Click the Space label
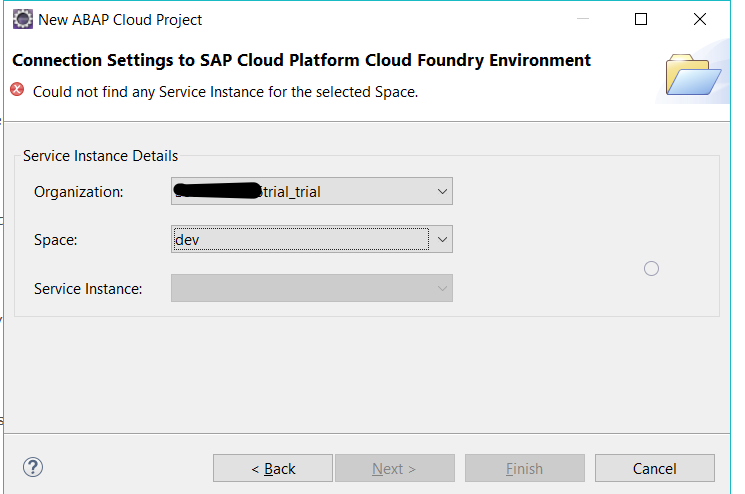The width and height of the screenshot is (745, 494). click(x=56, y=240)
